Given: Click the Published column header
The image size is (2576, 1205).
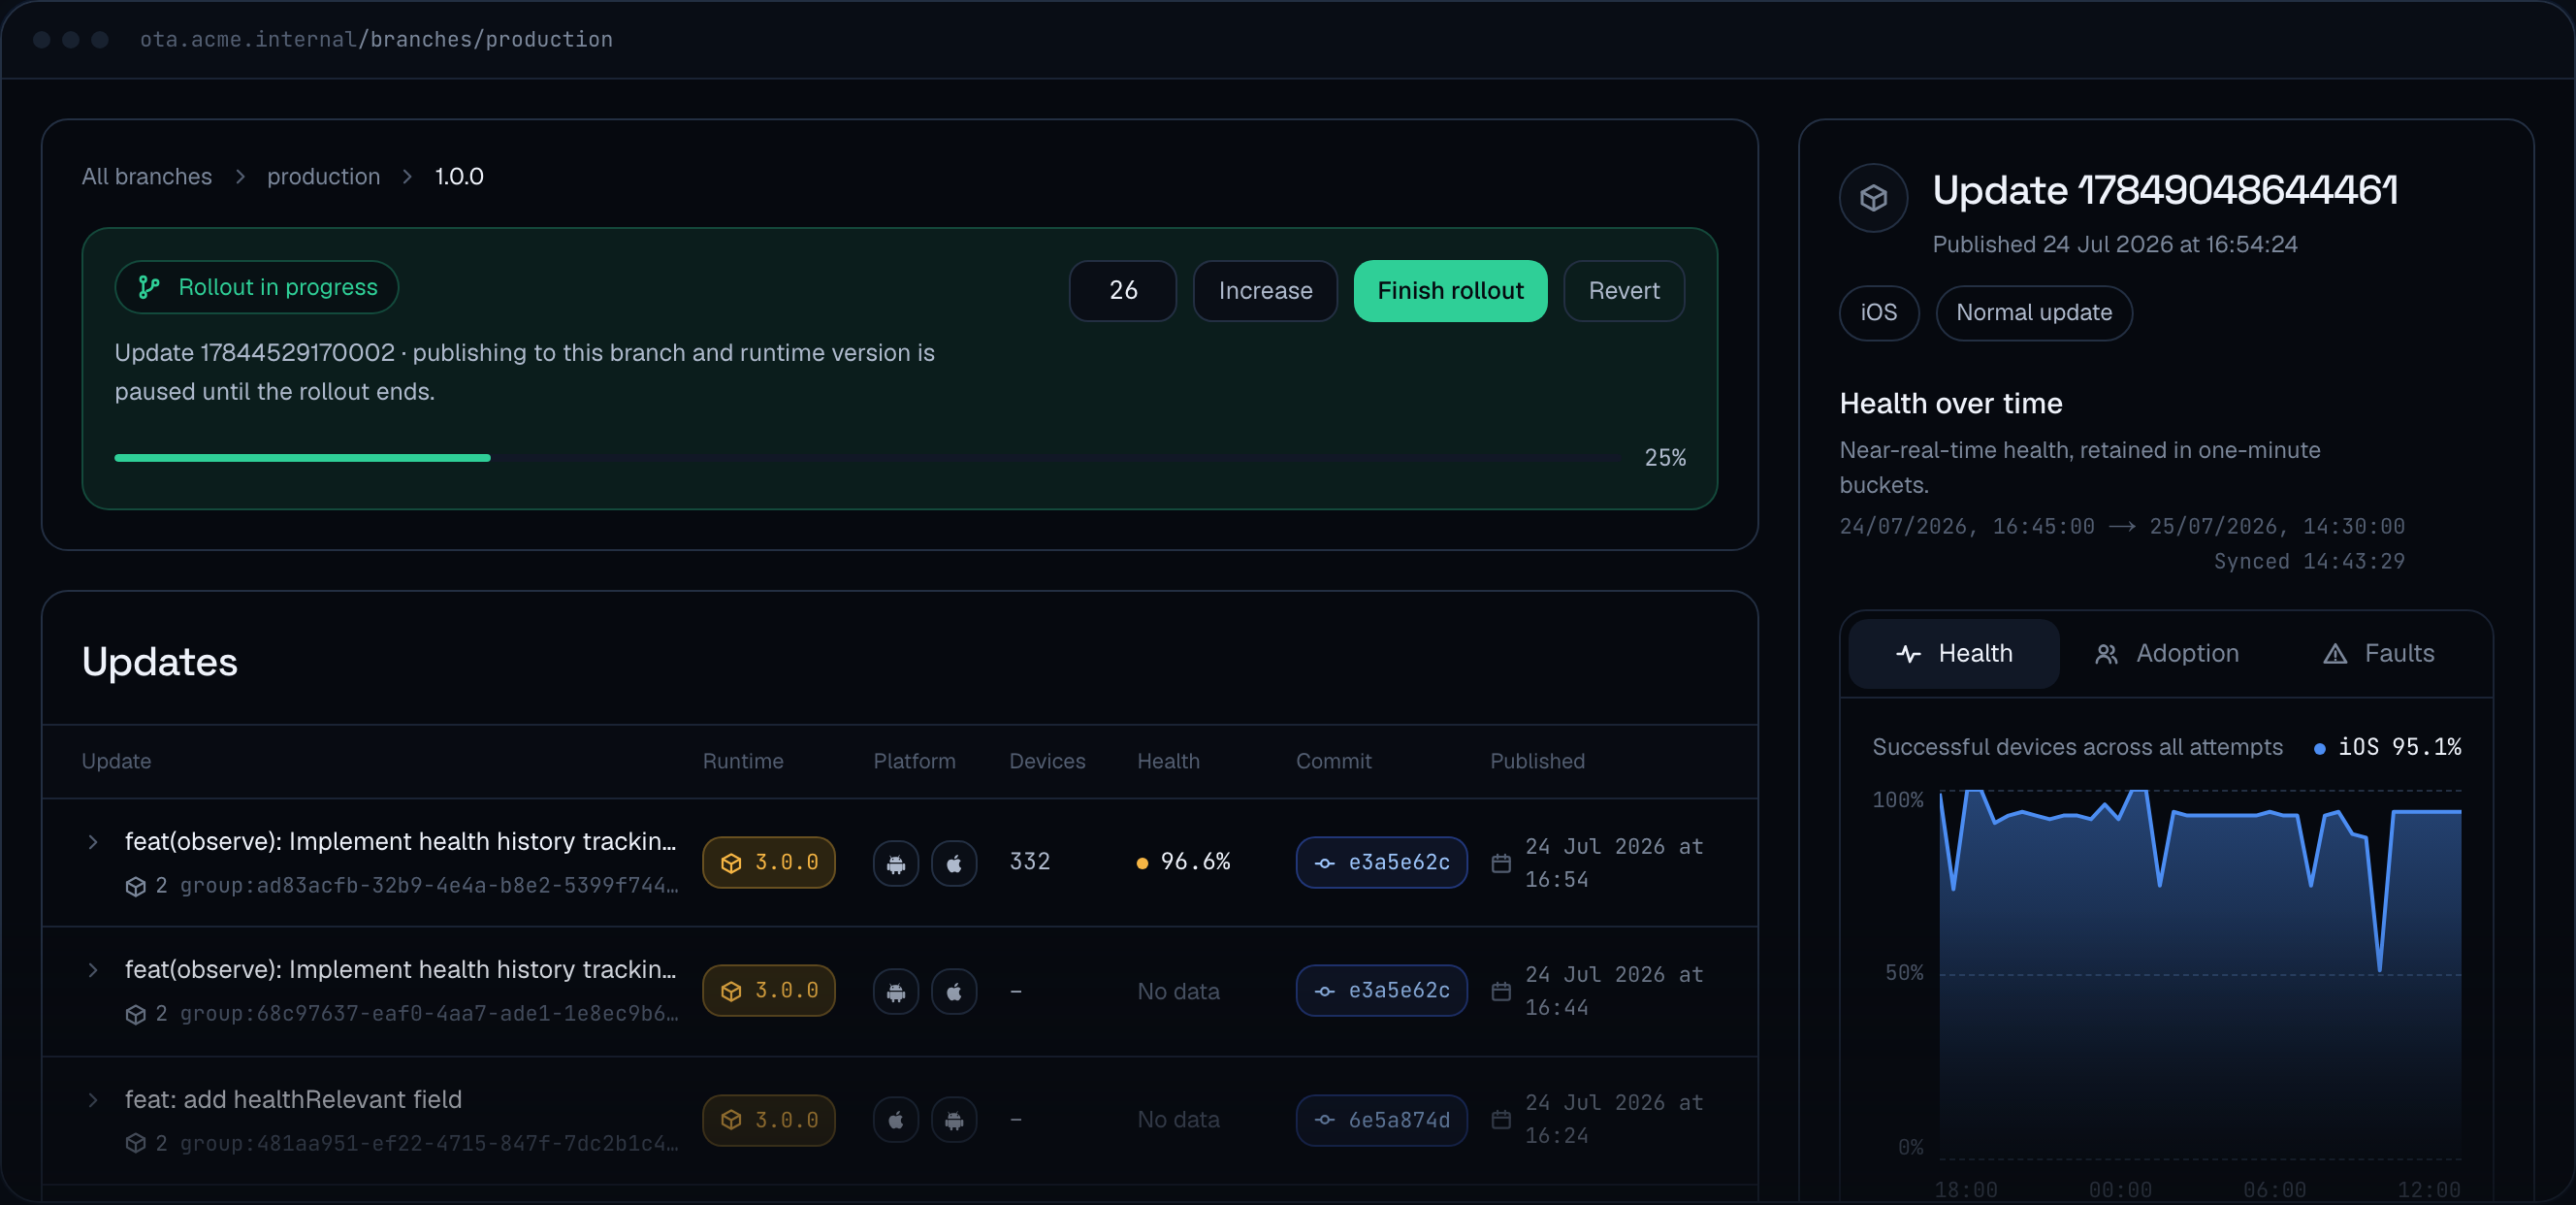Looking at the screenshot, I should pyautogui.click(x=1537, y=761).
